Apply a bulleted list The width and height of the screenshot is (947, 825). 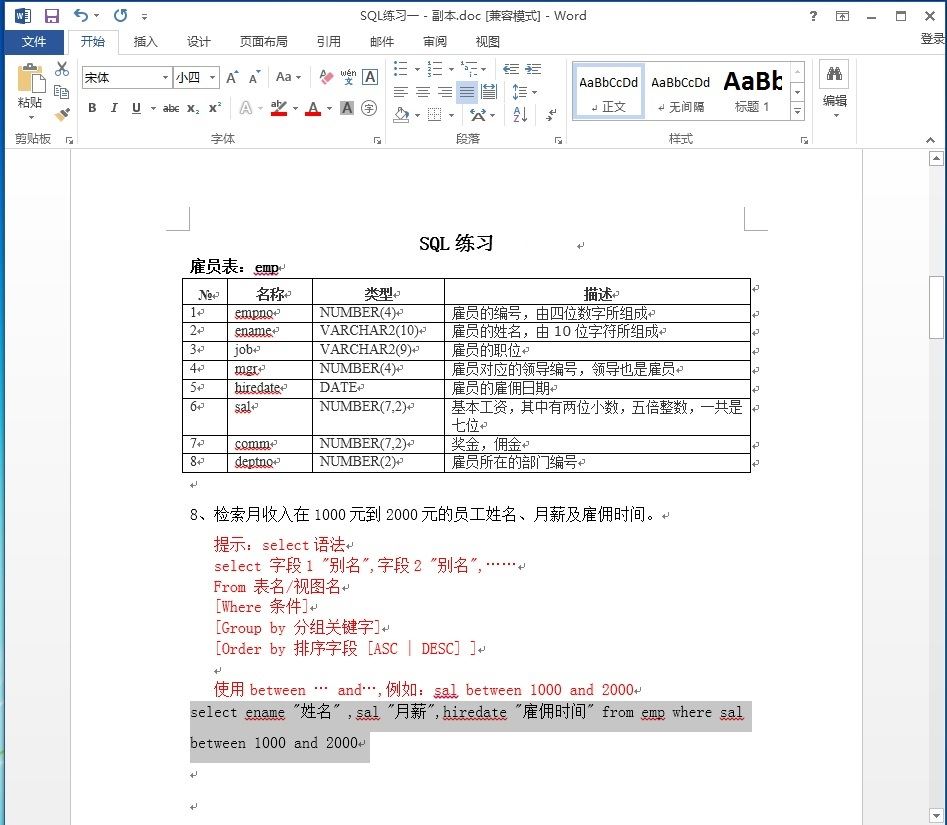point(401,68)
